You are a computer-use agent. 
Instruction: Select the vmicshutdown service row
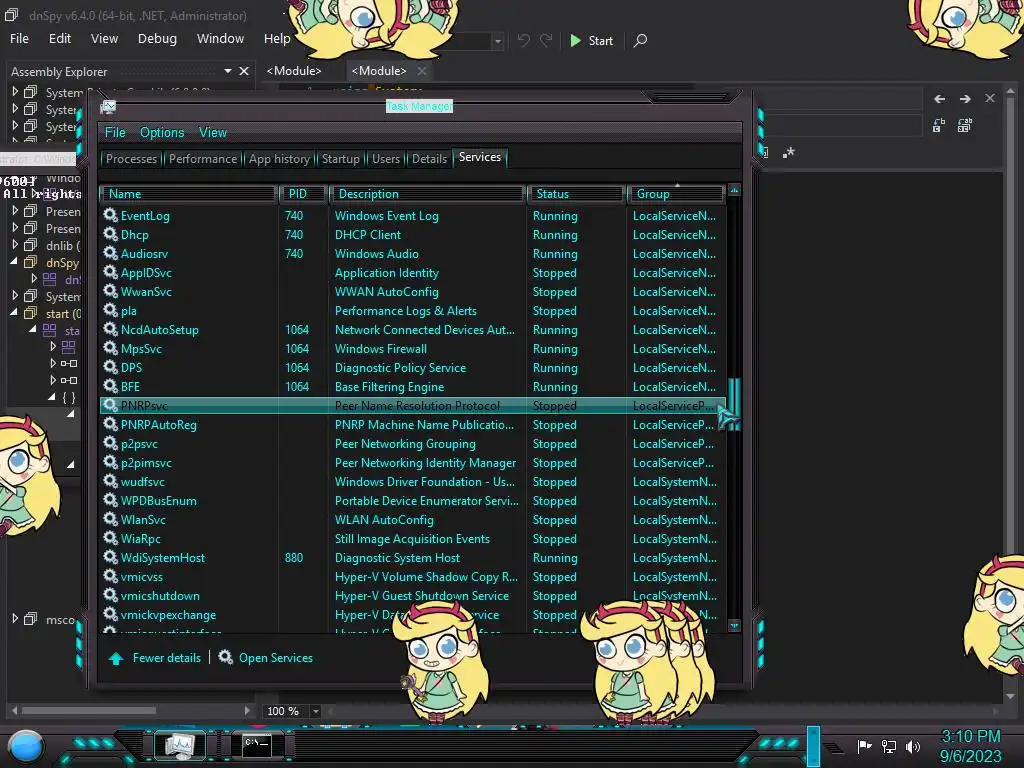pos(412,596)
